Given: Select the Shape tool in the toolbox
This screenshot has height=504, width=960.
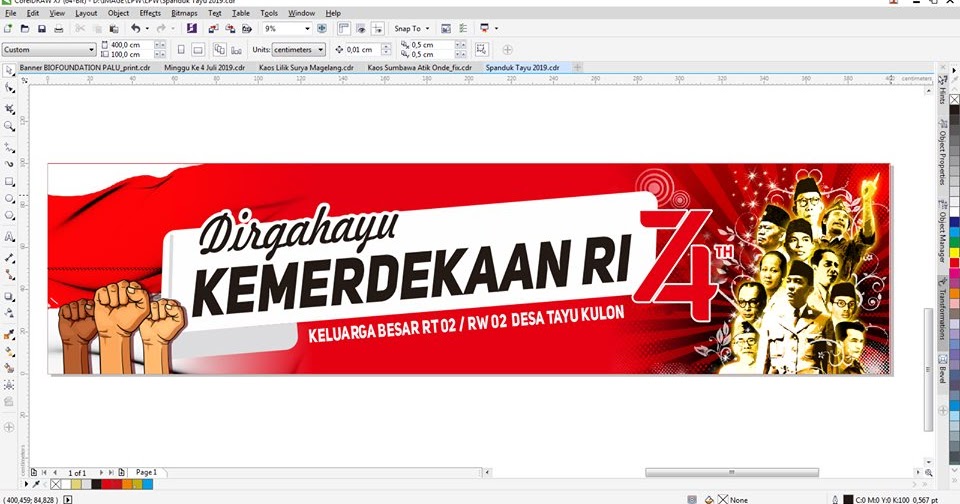Looking at the screenshot, I should (x=9, y=89).
